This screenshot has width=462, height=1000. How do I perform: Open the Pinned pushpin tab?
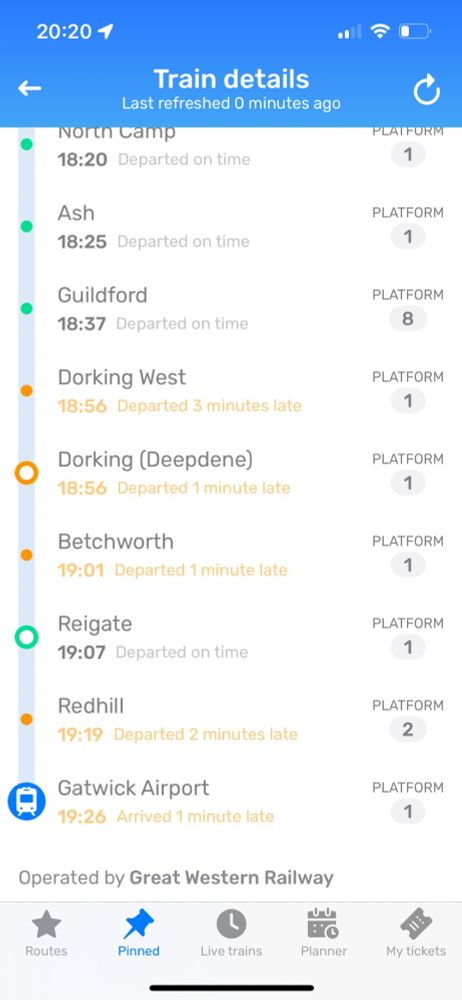(138, 934)
